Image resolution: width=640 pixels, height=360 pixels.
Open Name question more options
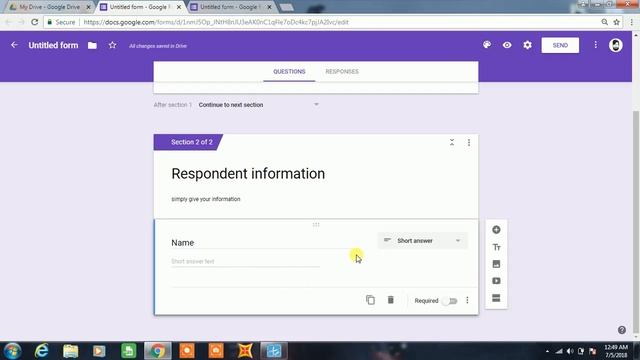click(x=467, y=300)
